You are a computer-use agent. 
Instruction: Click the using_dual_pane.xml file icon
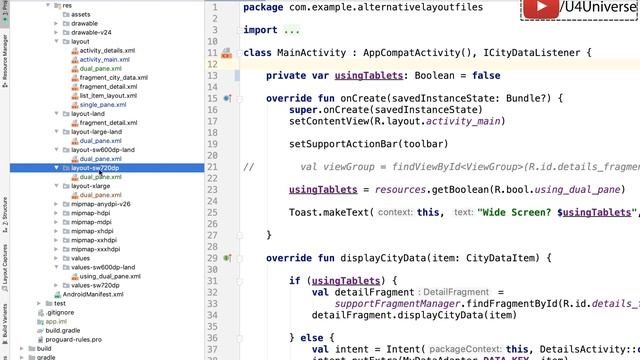[75, 276]
